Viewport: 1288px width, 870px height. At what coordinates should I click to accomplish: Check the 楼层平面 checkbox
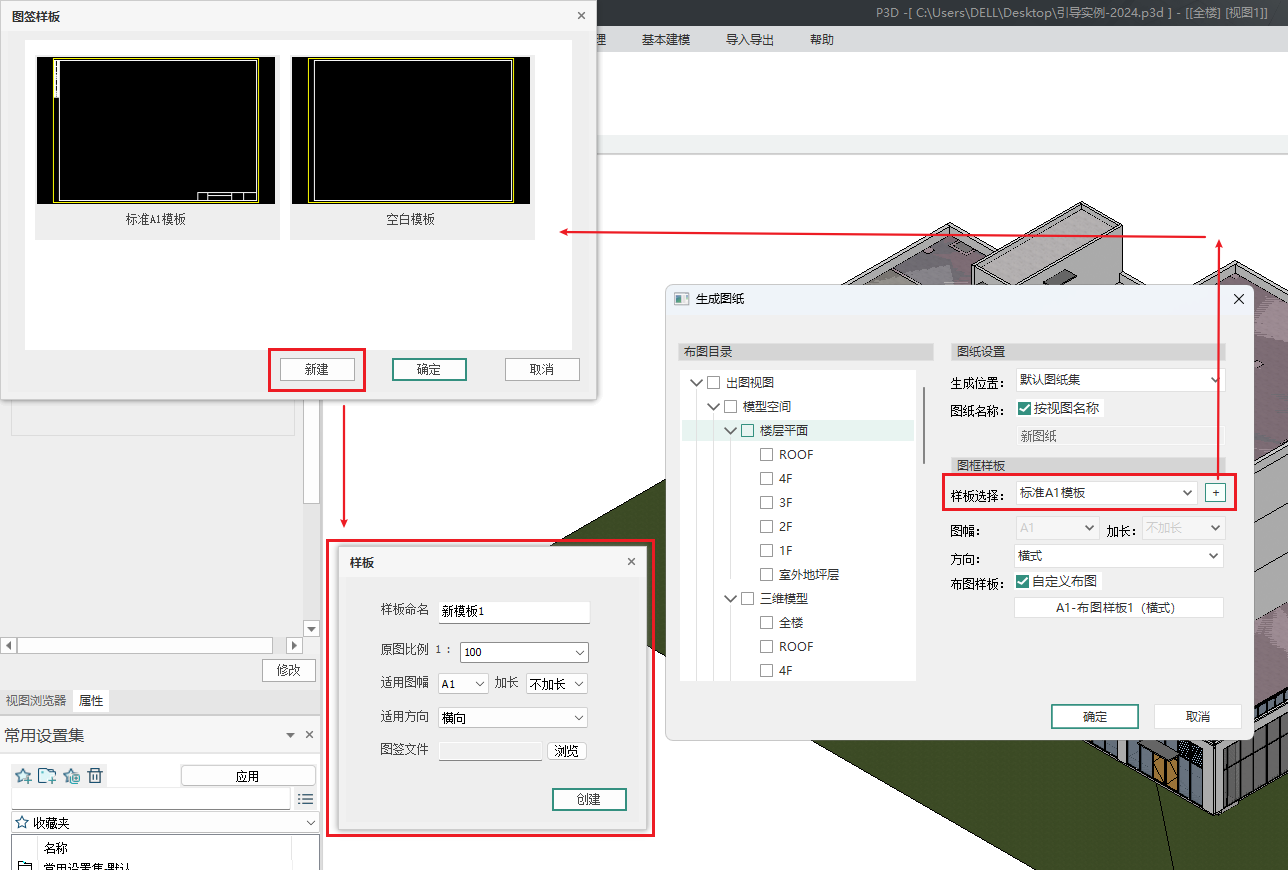pyautogui.click(x=747, y=430)
